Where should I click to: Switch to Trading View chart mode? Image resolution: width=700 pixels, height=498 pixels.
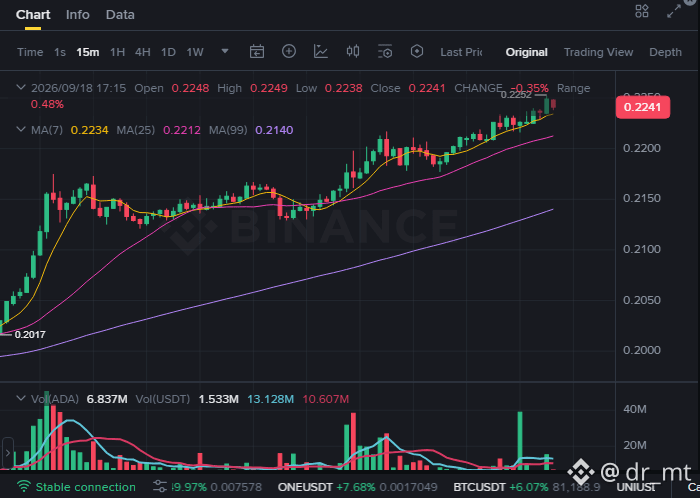[x=598, y=52]
